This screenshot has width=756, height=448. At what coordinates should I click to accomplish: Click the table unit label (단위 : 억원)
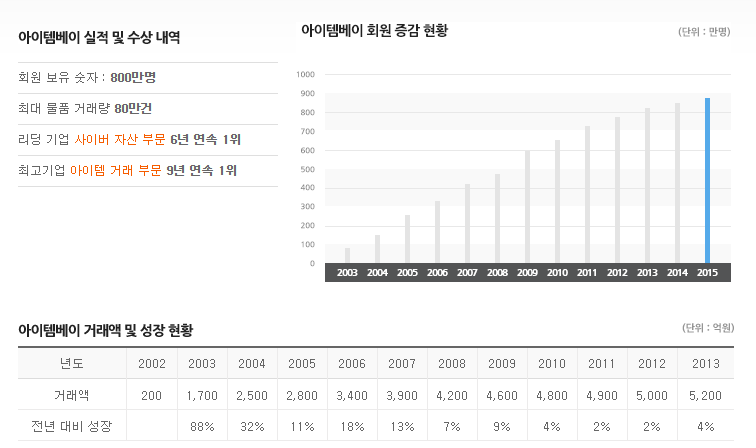point(708,328)
